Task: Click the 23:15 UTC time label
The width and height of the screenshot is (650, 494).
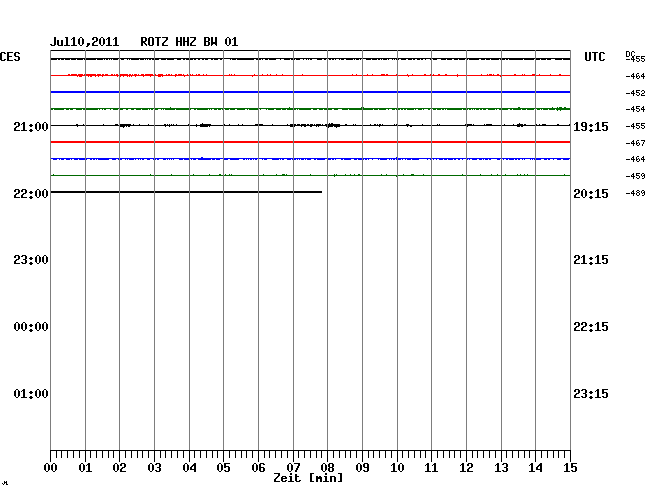Action: click(x=591, y=394)
